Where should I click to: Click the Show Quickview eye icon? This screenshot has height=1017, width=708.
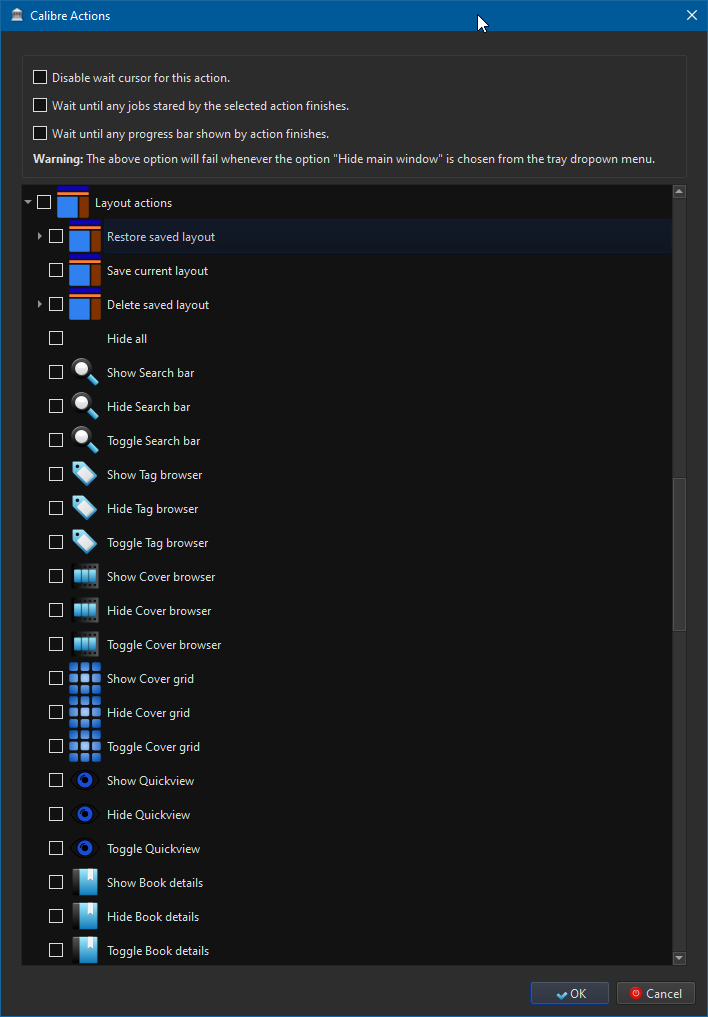pos(85,780)
